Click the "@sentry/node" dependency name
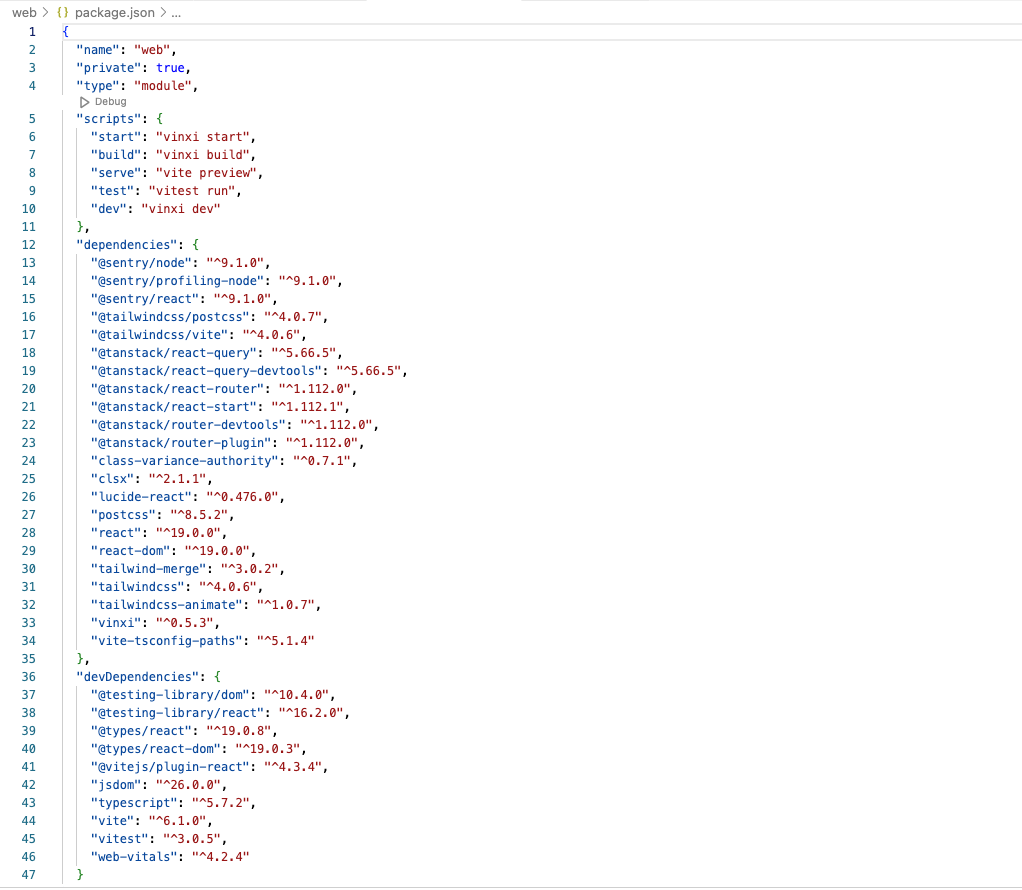This screenshot has width=1022, height=890. point(141,263)
